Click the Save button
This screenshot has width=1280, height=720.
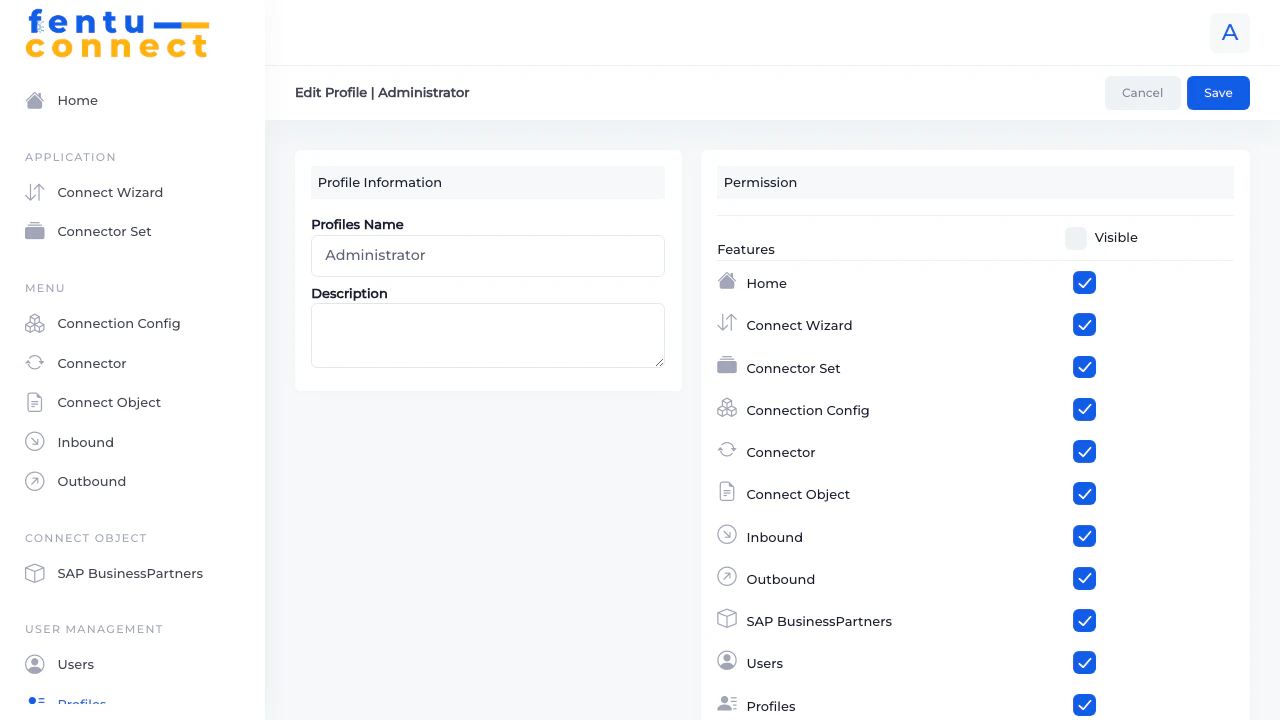1218,92
